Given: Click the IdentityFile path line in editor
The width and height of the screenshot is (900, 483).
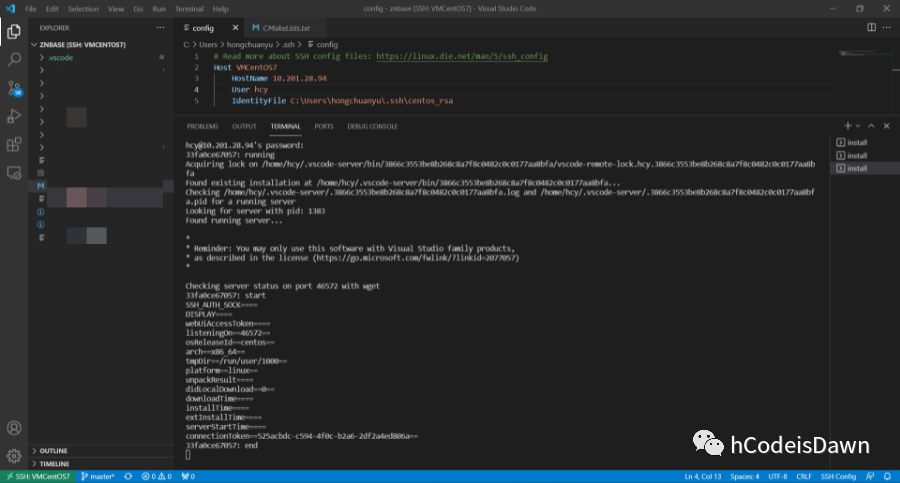Looking at the screenshot, I should coord(342,101).
